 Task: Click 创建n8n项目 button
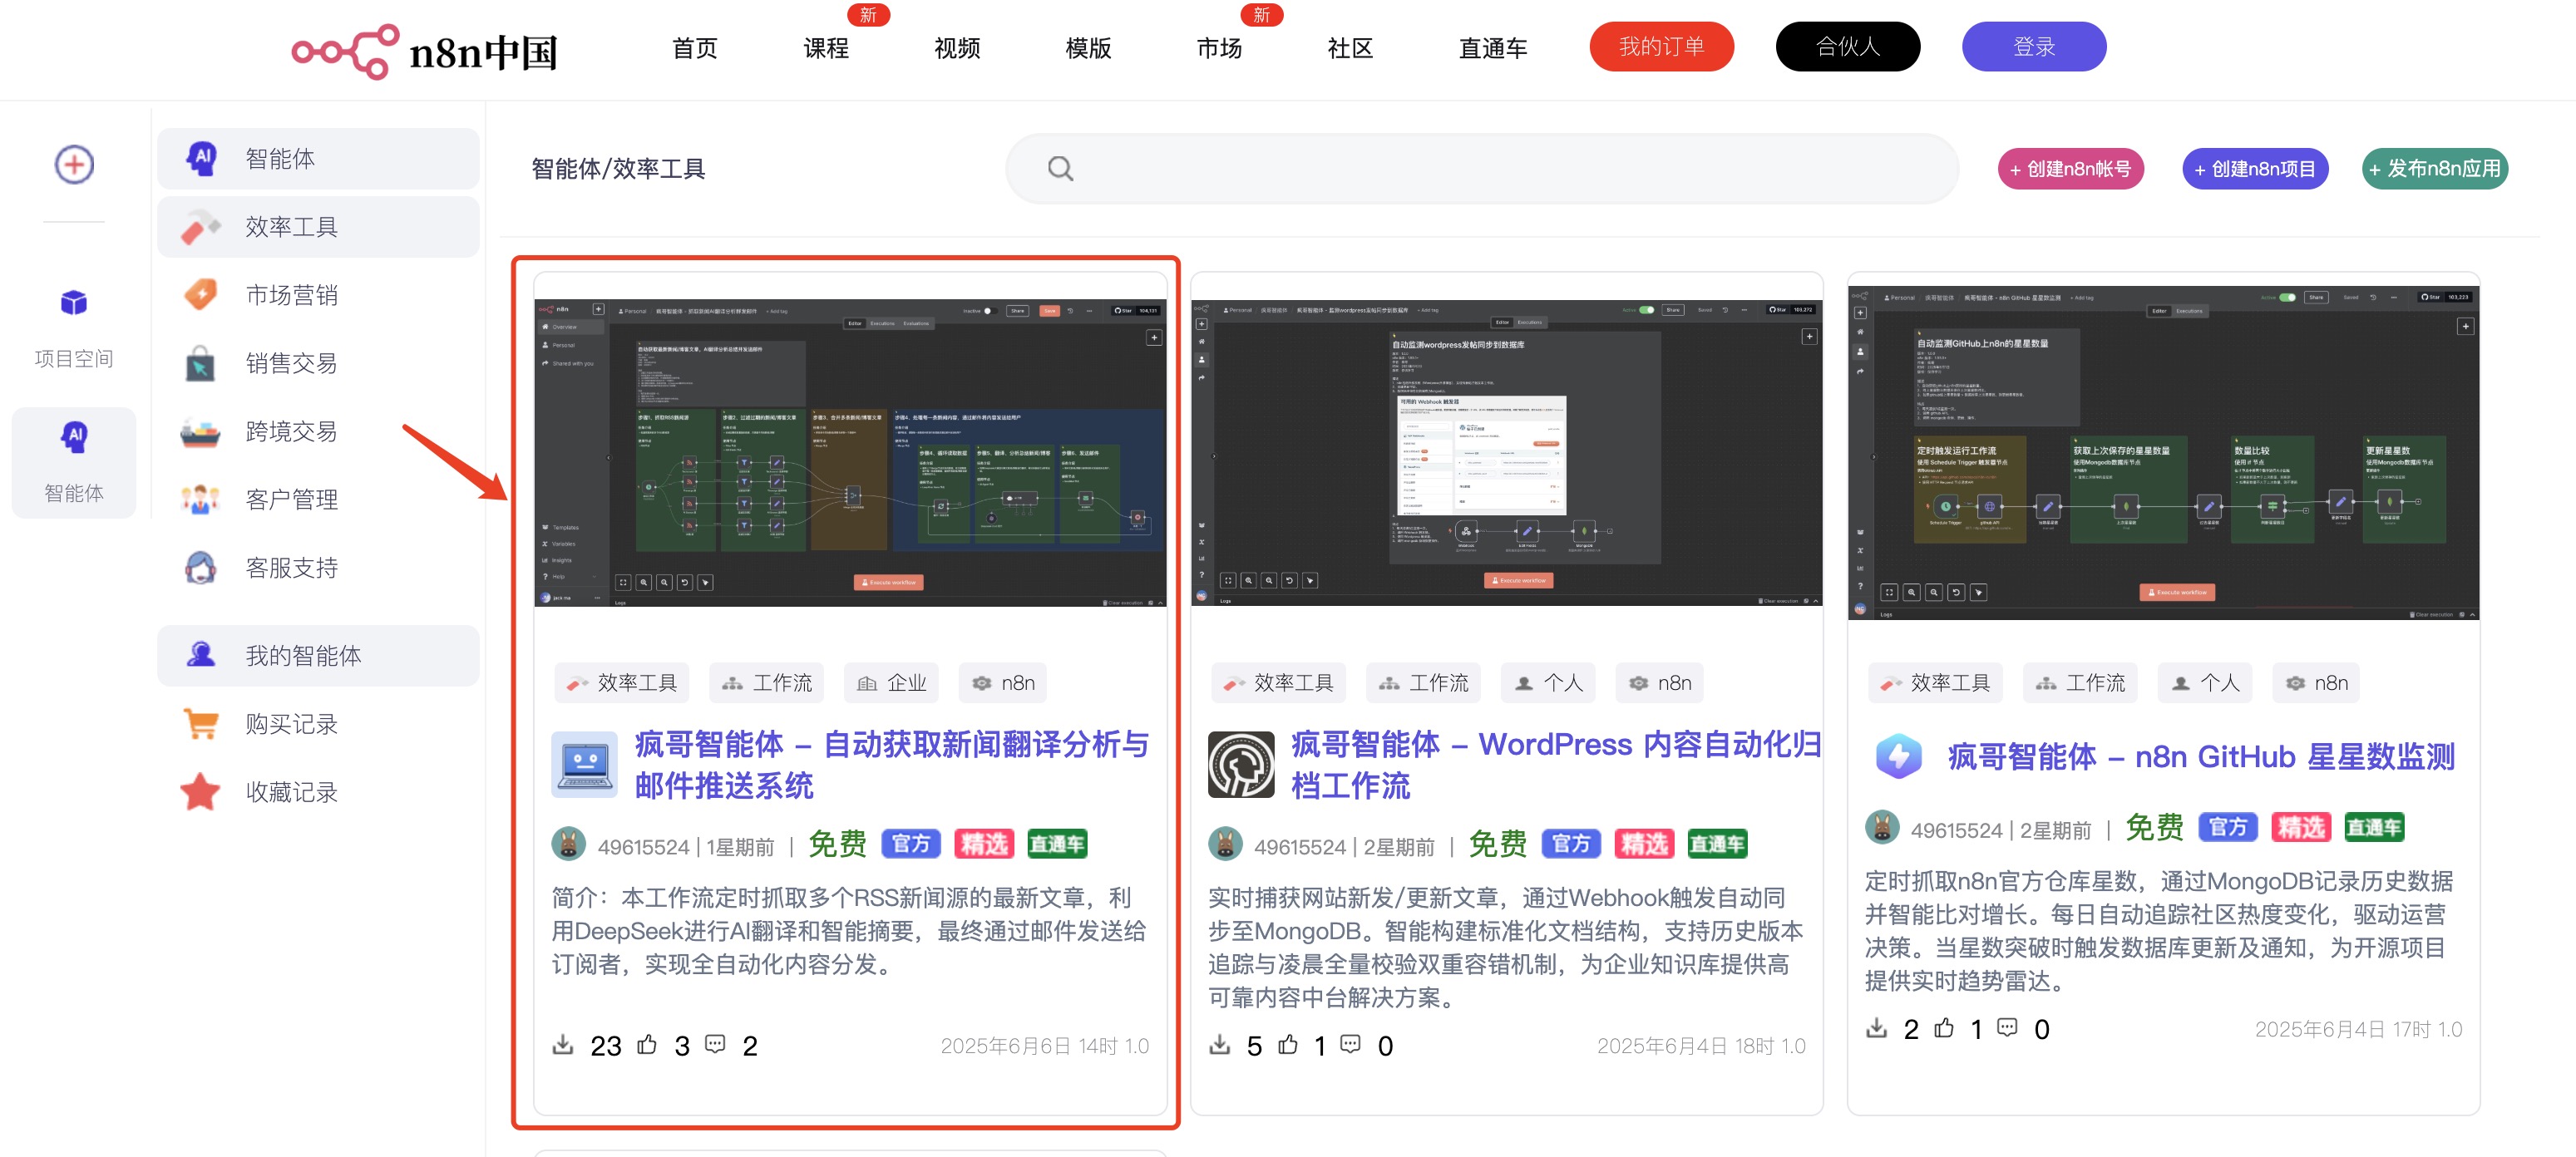[x=2254, y=169]
